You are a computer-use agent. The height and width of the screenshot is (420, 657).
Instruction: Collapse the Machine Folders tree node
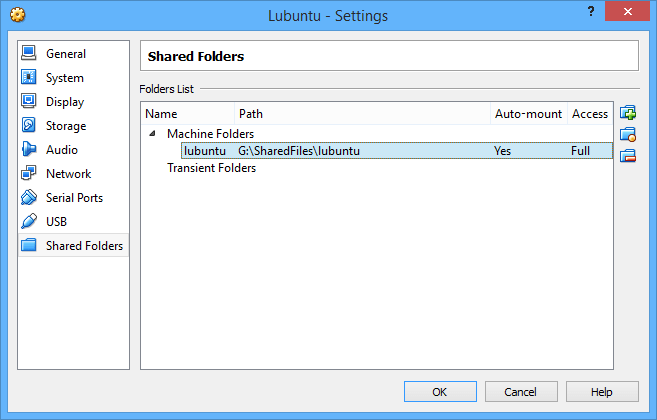click(153, 134)
